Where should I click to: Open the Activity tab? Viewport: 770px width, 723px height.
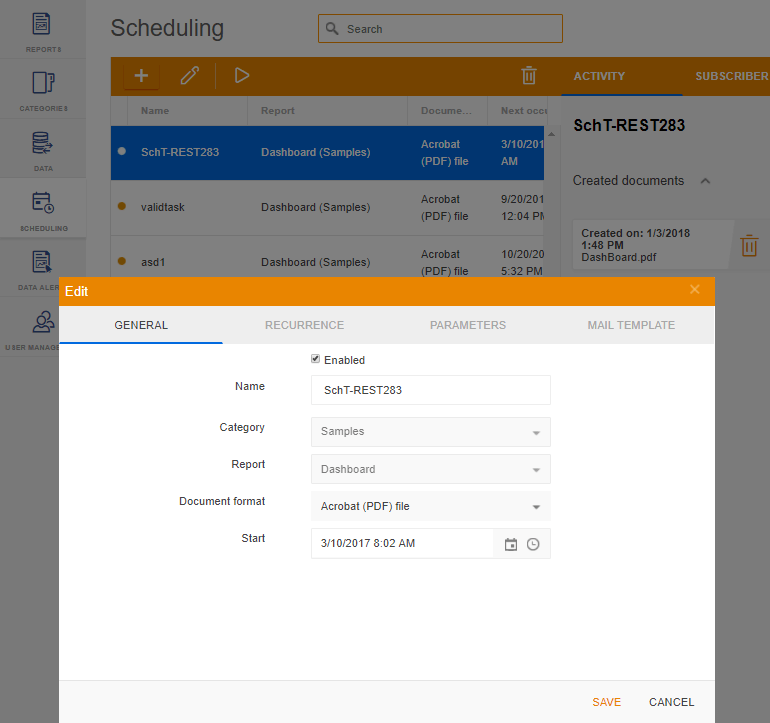click(x=599, y=76)
